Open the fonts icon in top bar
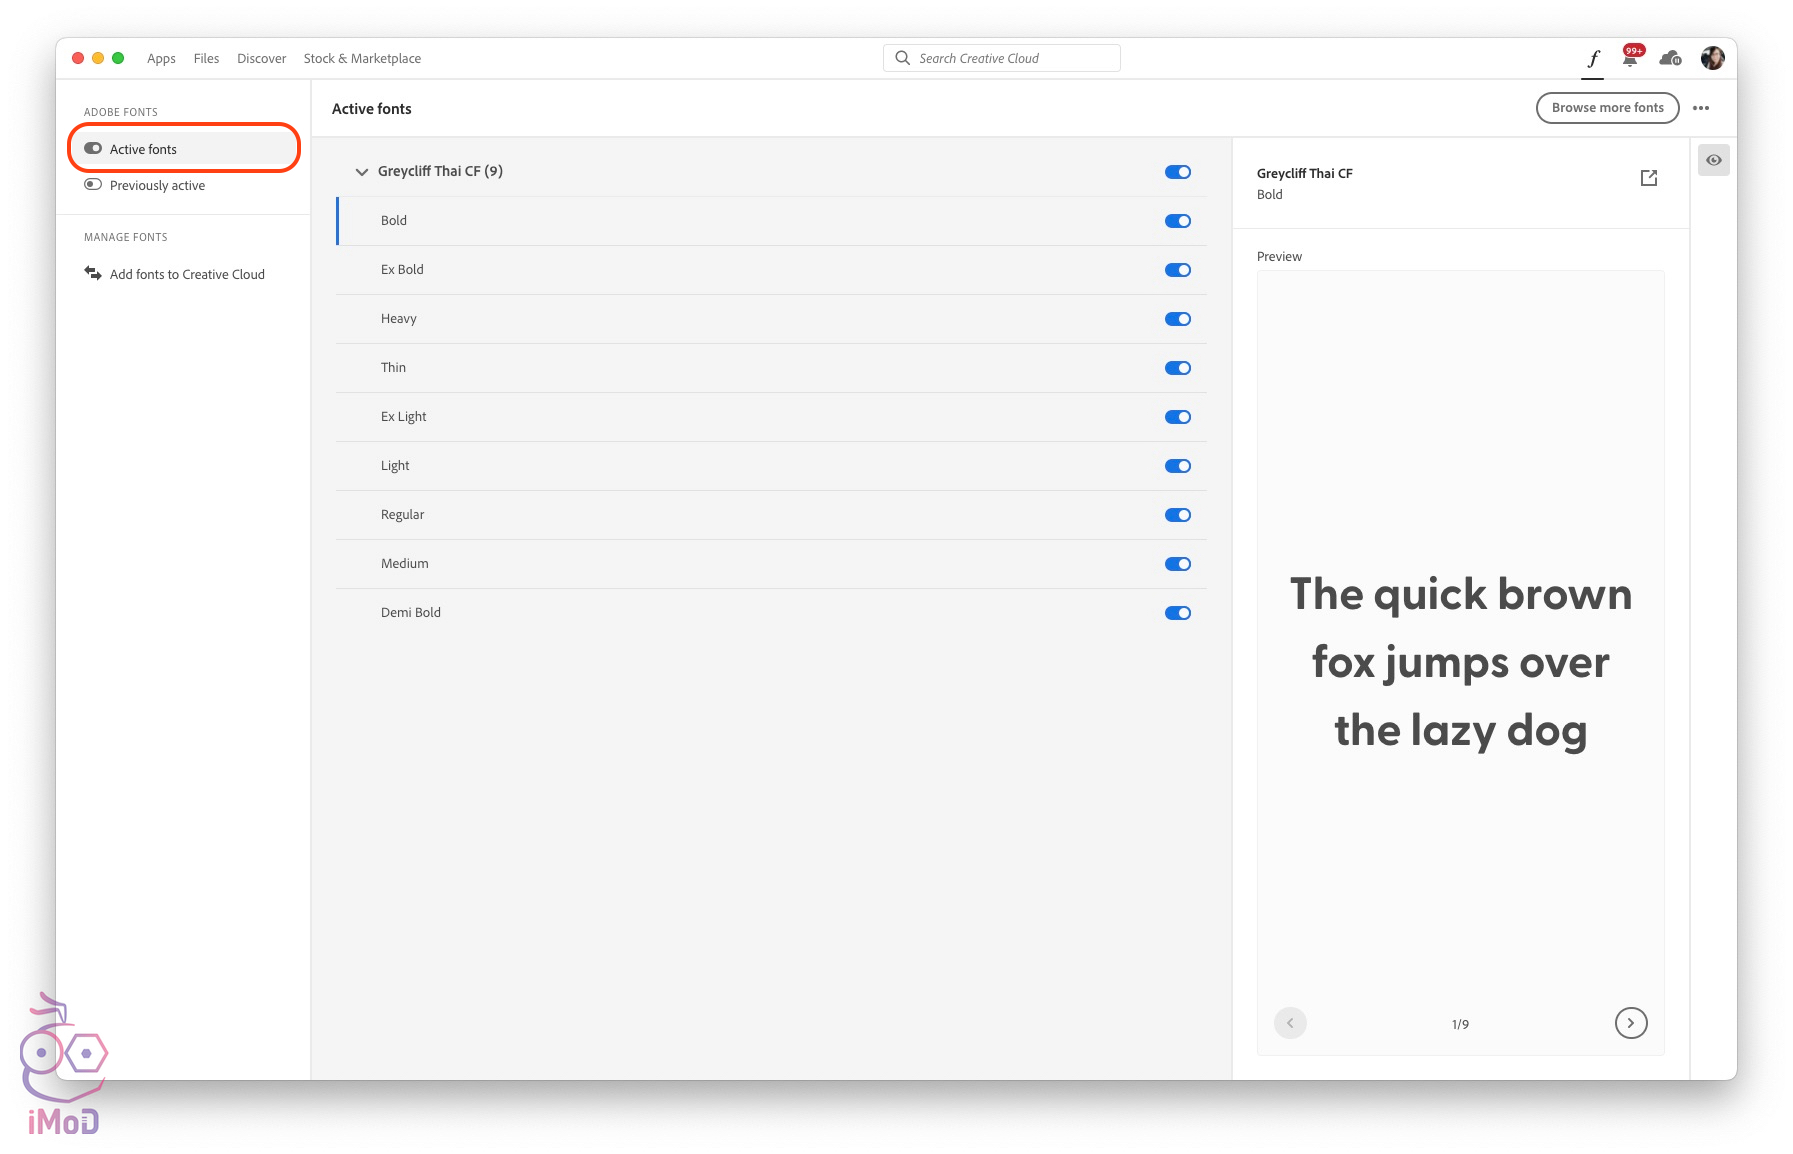The width and height of the screenshot is (1793, 1154). 1593,59
